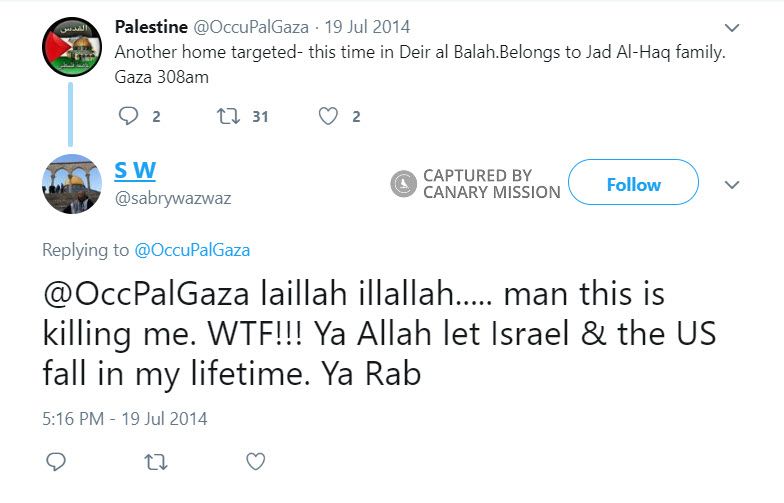Retweet S W's tweet
Image resolution: width=784 pixels, height=503 pixels.
[156, 461]
